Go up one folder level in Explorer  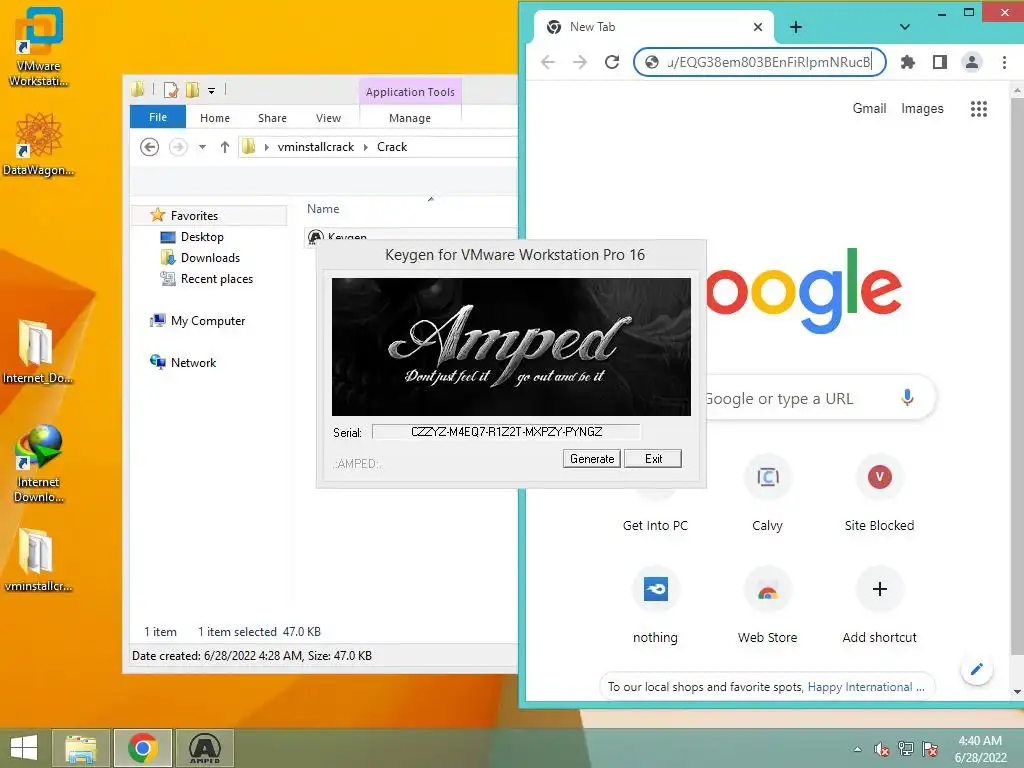(x=225, y=147)
